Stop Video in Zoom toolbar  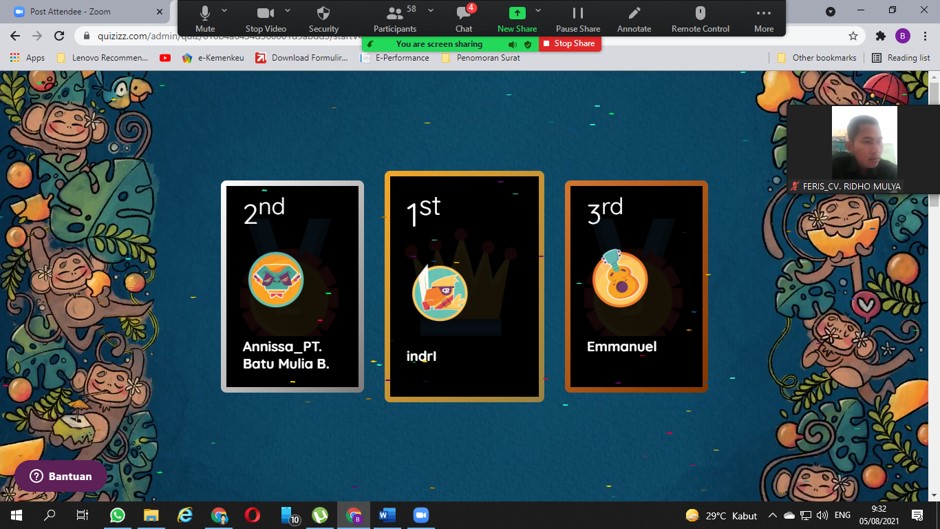coord(266,18)
